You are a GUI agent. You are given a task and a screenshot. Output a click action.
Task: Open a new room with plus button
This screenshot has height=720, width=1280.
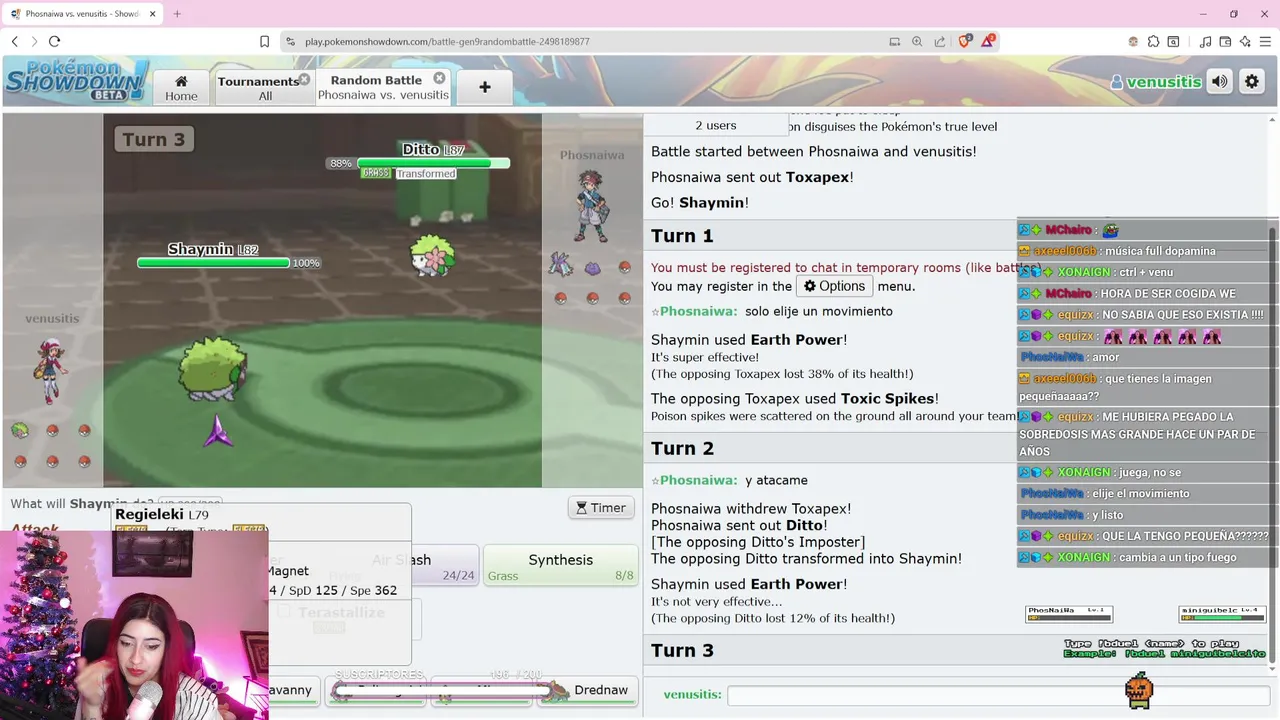coord(484,87)
